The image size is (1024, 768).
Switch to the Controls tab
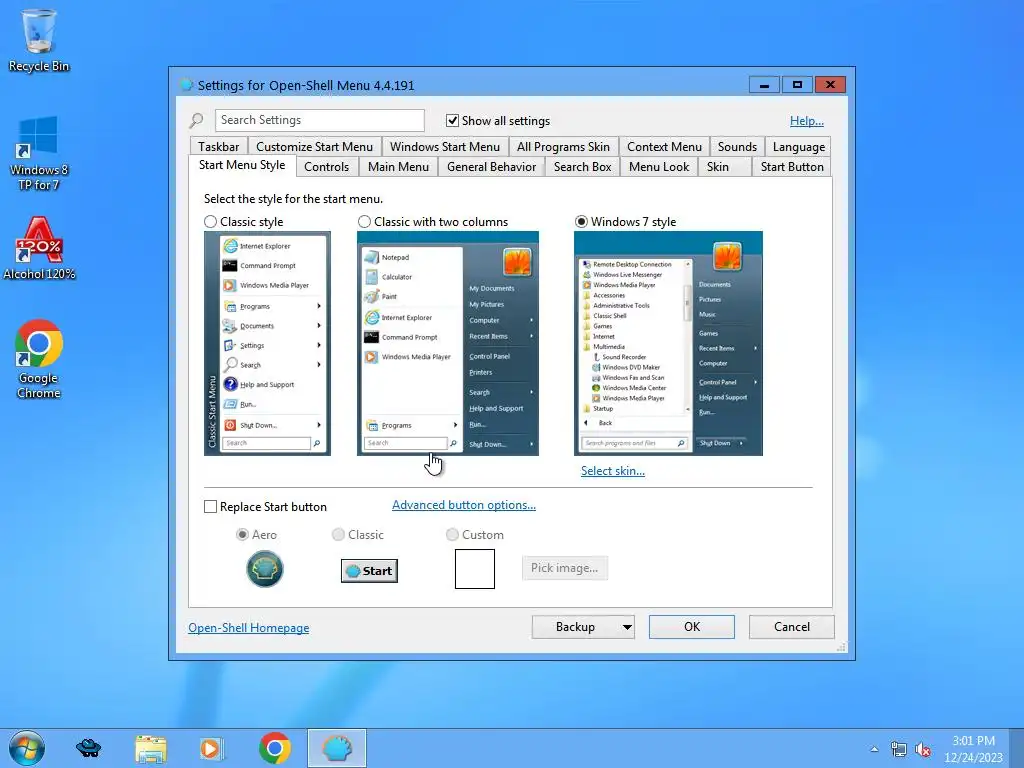[x=327, y=167]
